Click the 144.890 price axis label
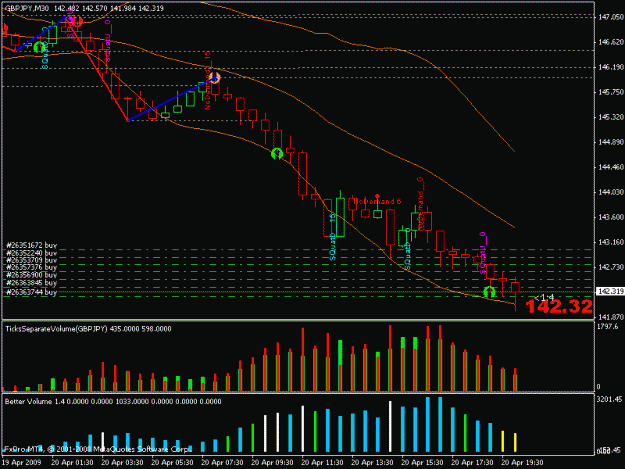625x469 pixels. point(611,142)
